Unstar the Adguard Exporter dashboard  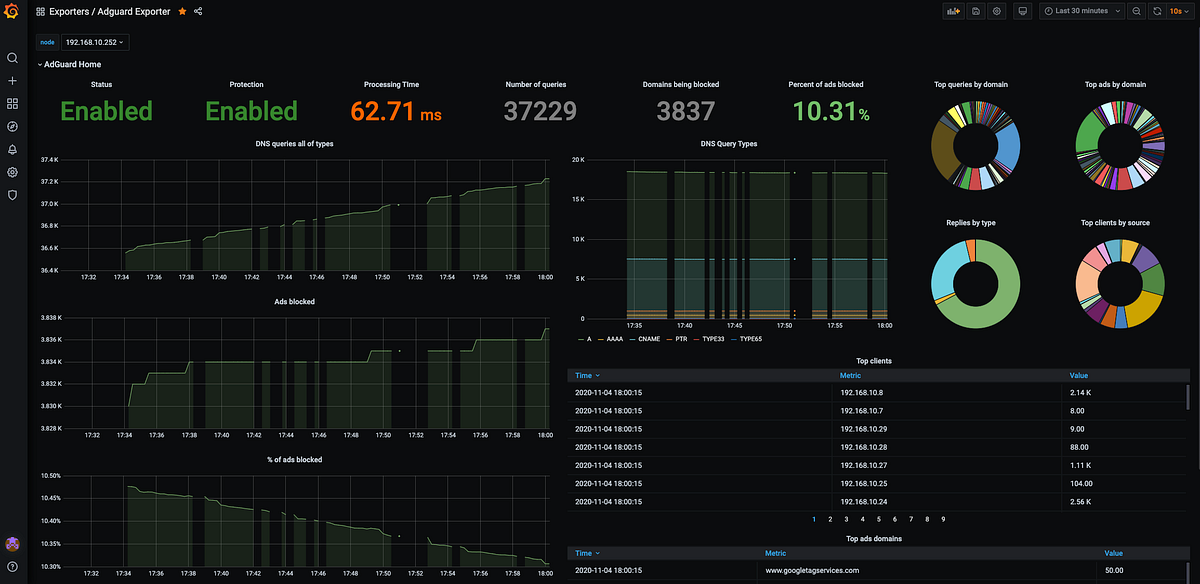[180, 13]
